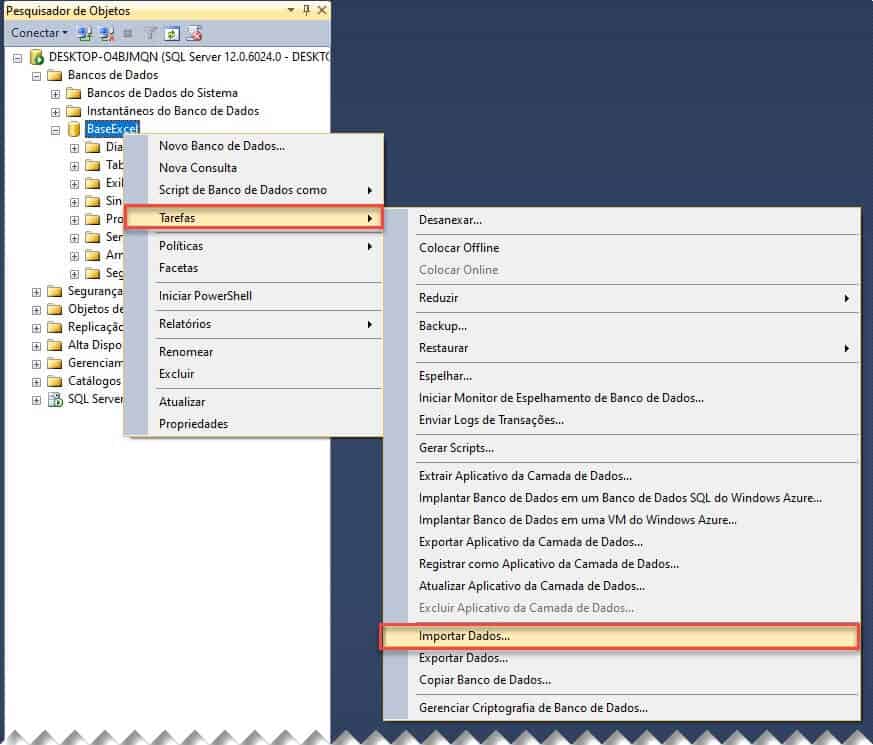Click the Stop toolbar icon

click(128, 34)
